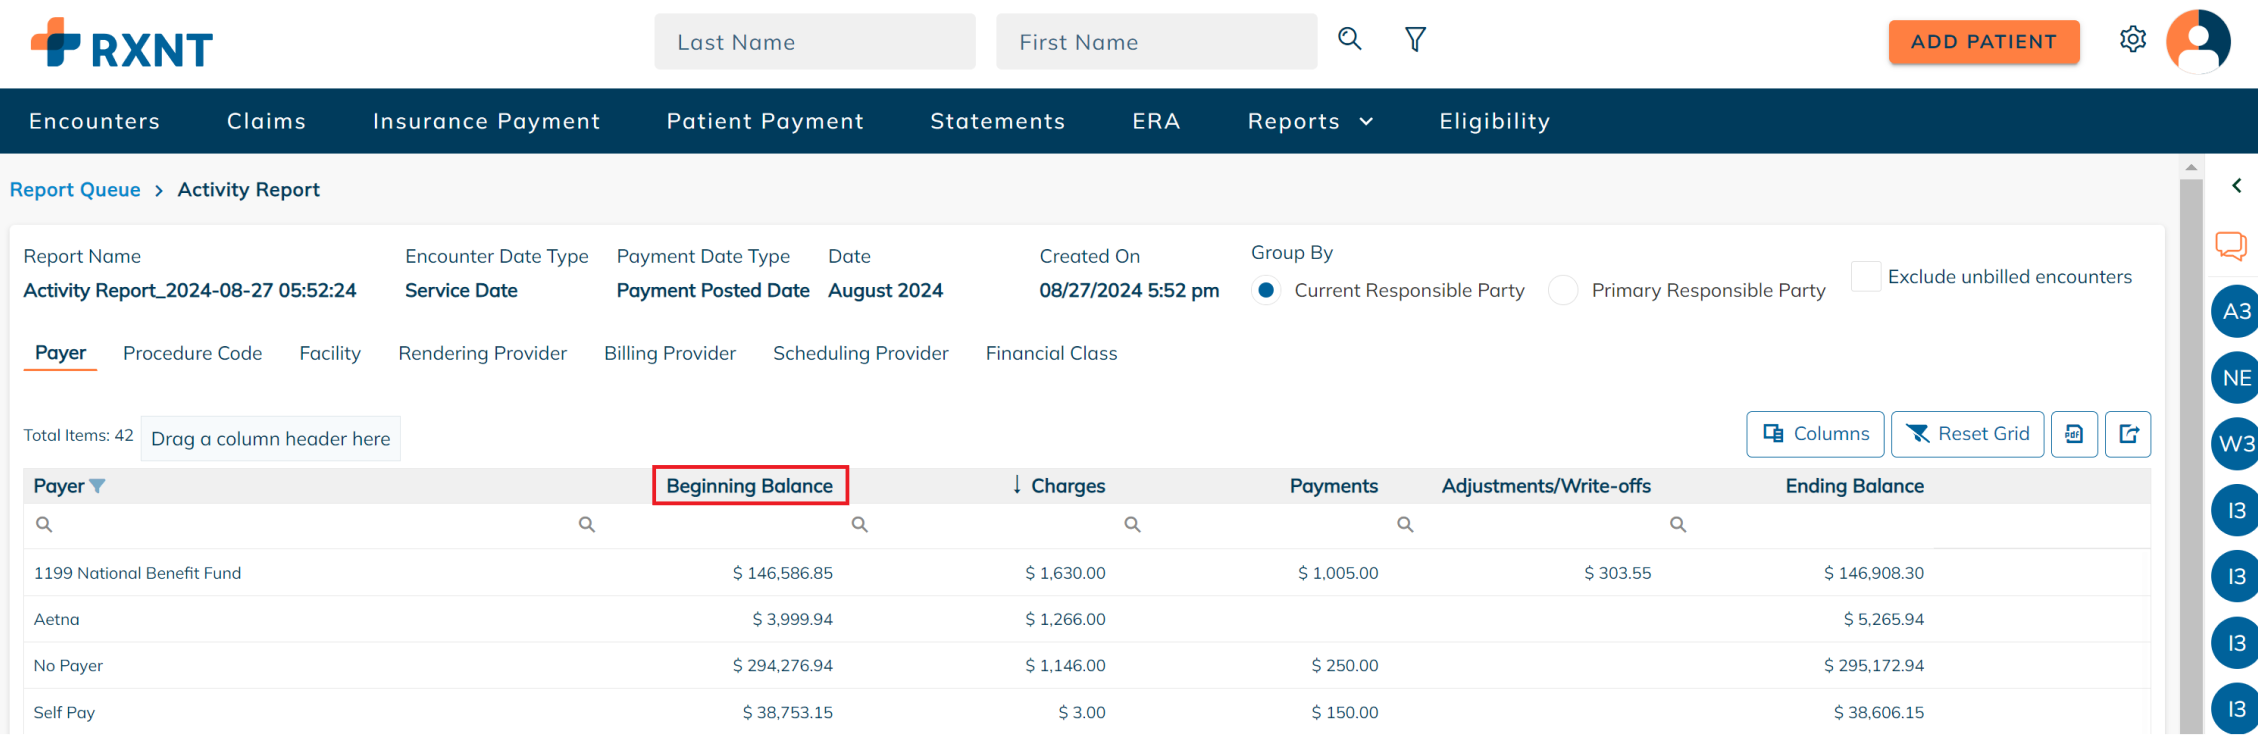
Task: Click the export grid icon button
Action: tap(2127, 434)
